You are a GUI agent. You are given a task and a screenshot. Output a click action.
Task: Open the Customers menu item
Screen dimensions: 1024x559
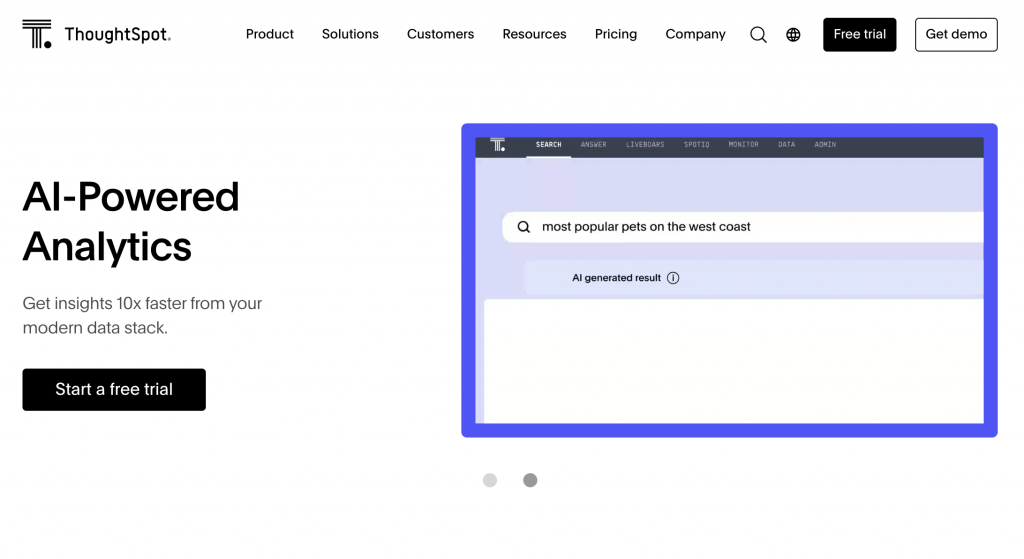point(440,34)
